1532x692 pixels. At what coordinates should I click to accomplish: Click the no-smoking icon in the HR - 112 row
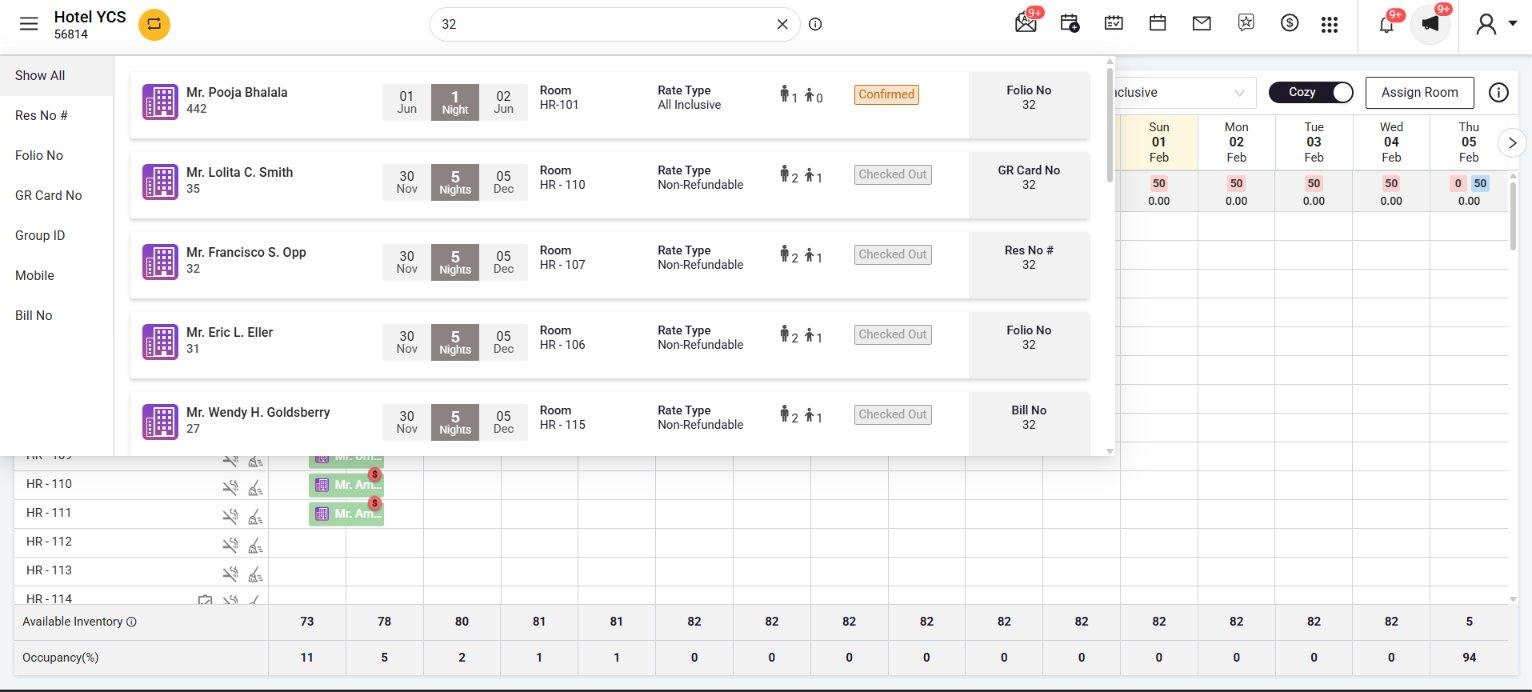(230, 545)
